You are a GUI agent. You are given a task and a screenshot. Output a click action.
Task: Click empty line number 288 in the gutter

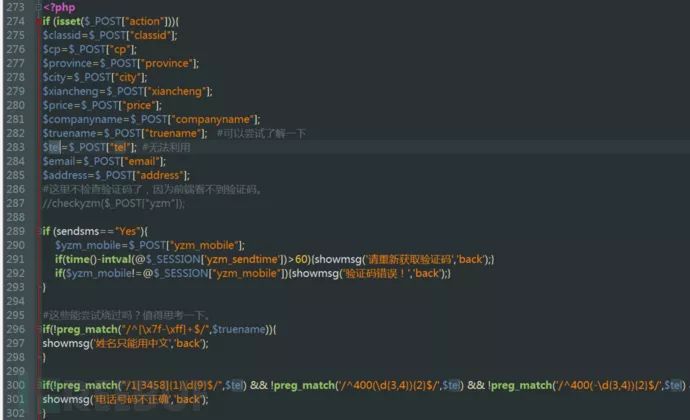[x=16, y=217]
